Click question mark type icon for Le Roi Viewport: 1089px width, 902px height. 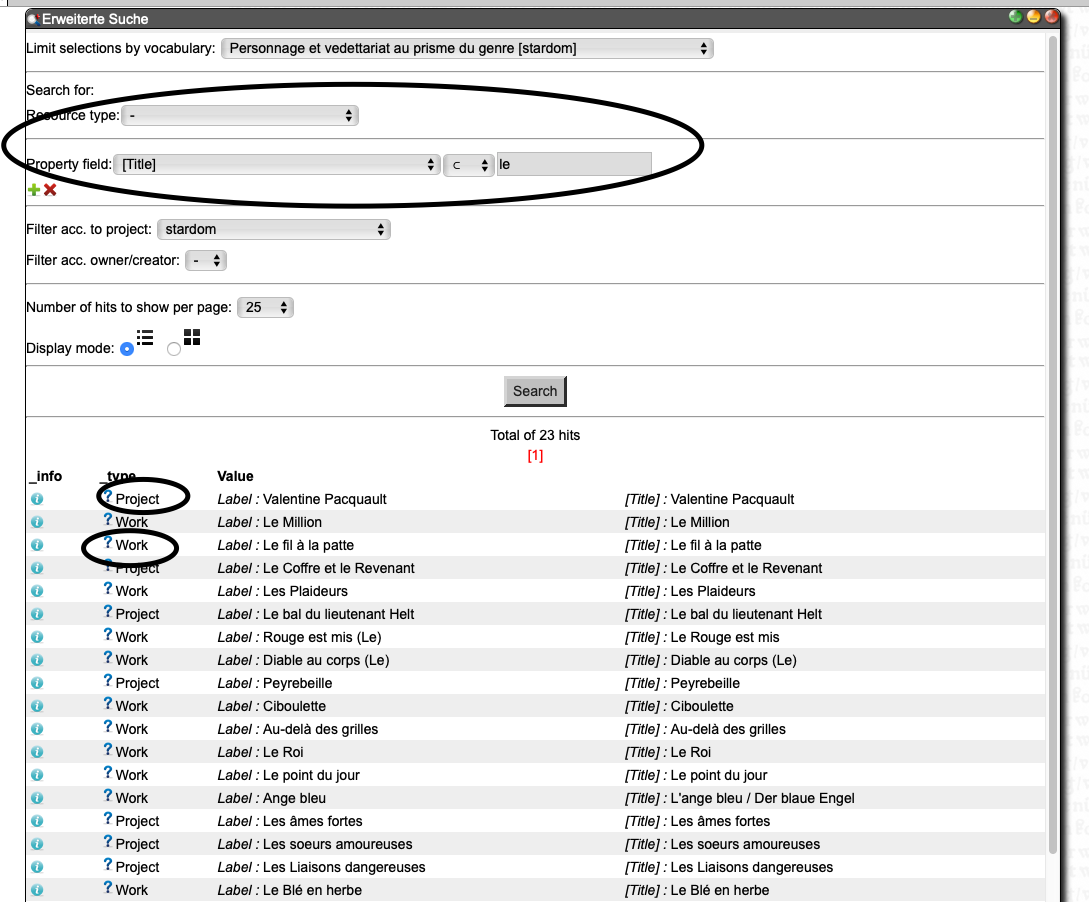(108, 749)
